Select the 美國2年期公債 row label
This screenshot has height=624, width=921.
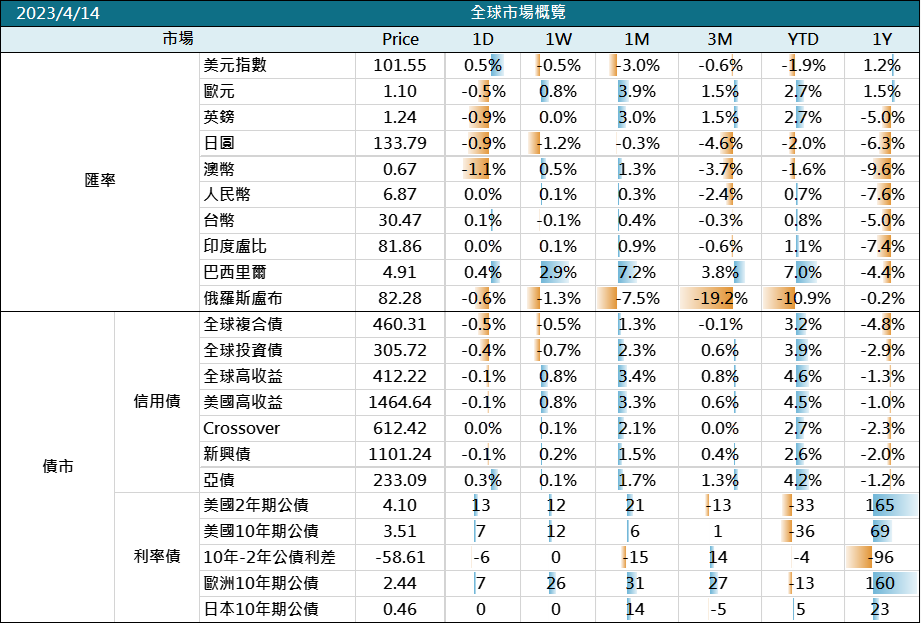point(256,505)
